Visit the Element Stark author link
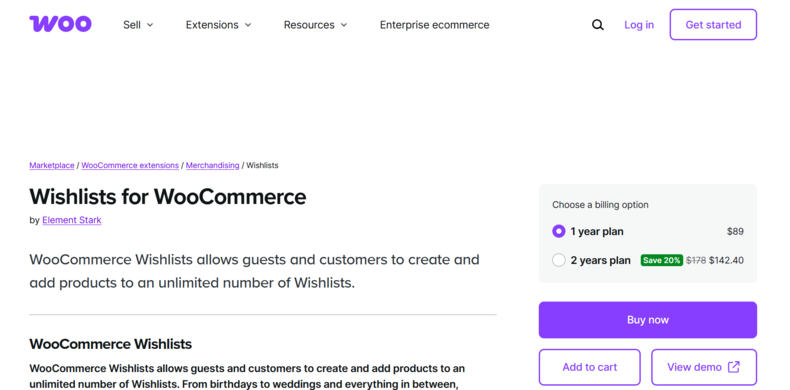Screen dimensions: 790x390 click(x=72, y=220)
